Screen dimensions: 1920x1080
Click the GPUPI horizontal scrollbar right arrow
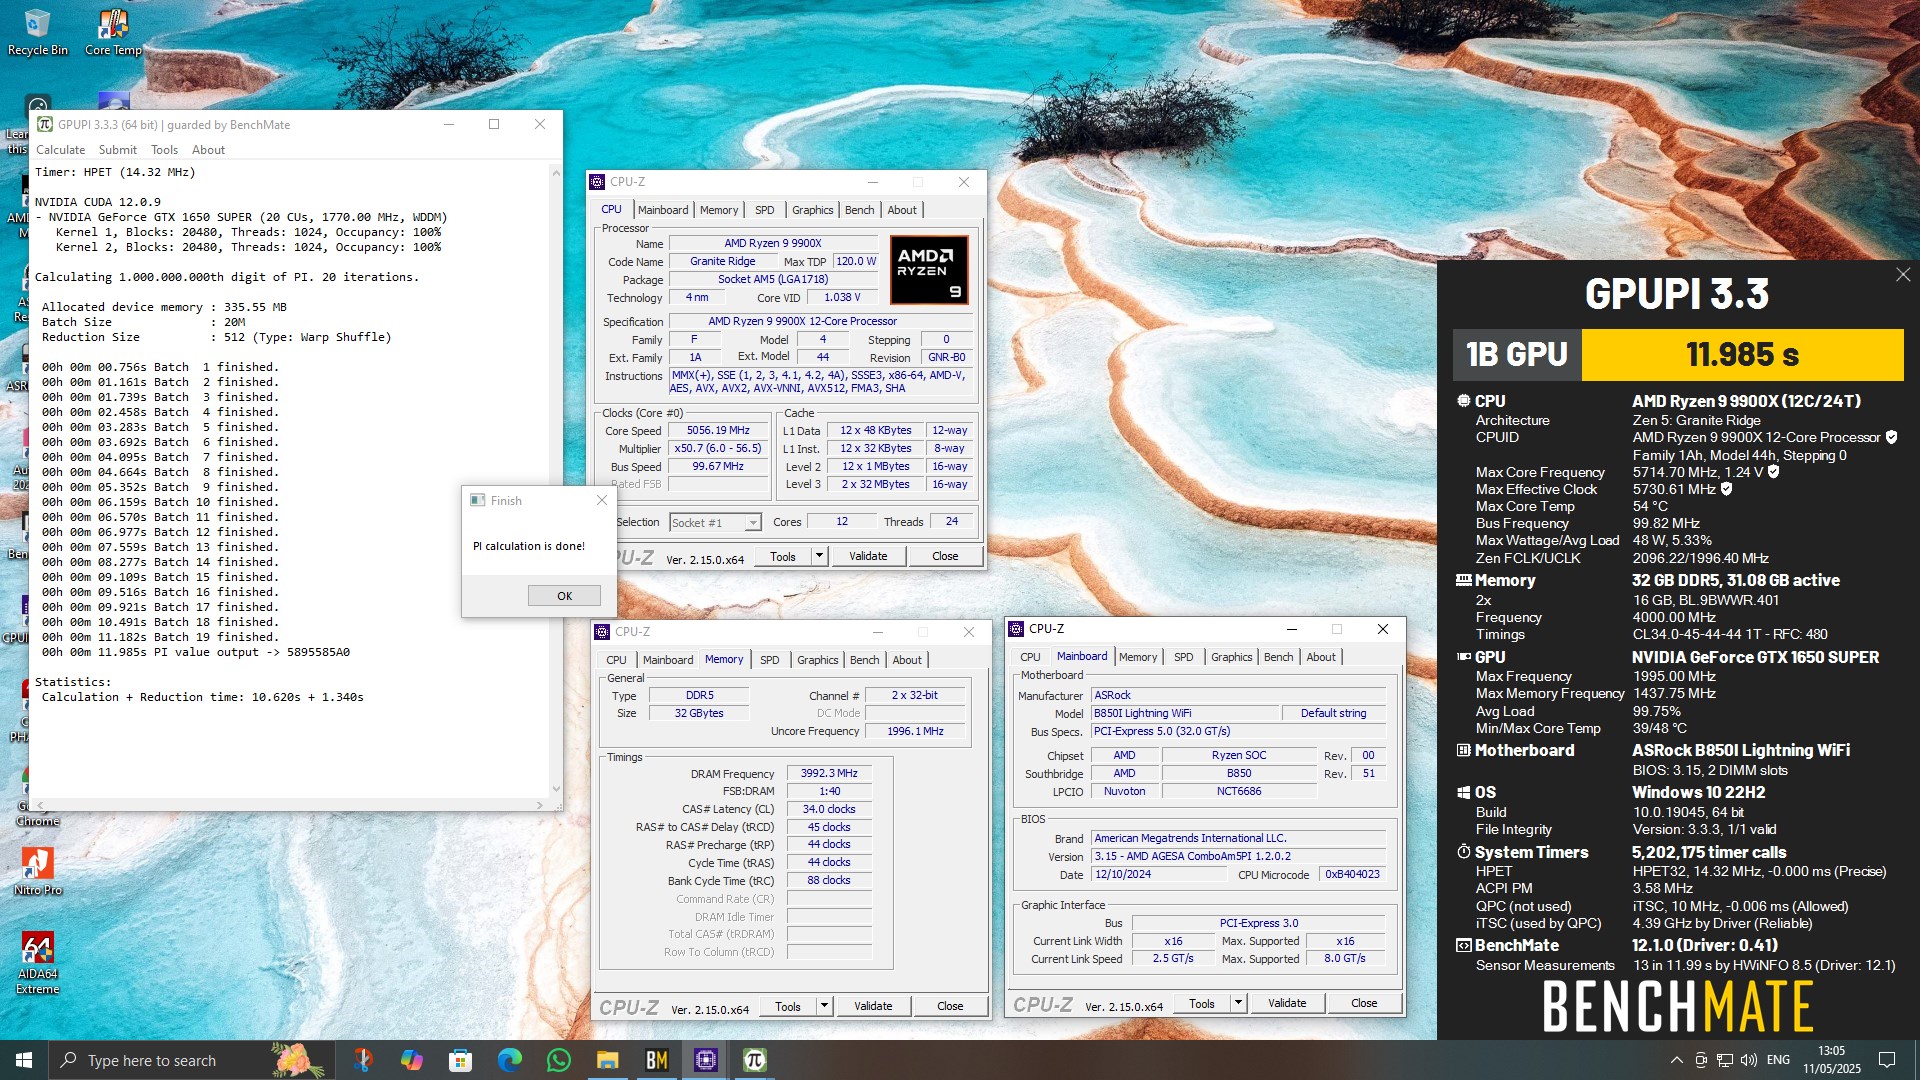[x=540, y=804]
